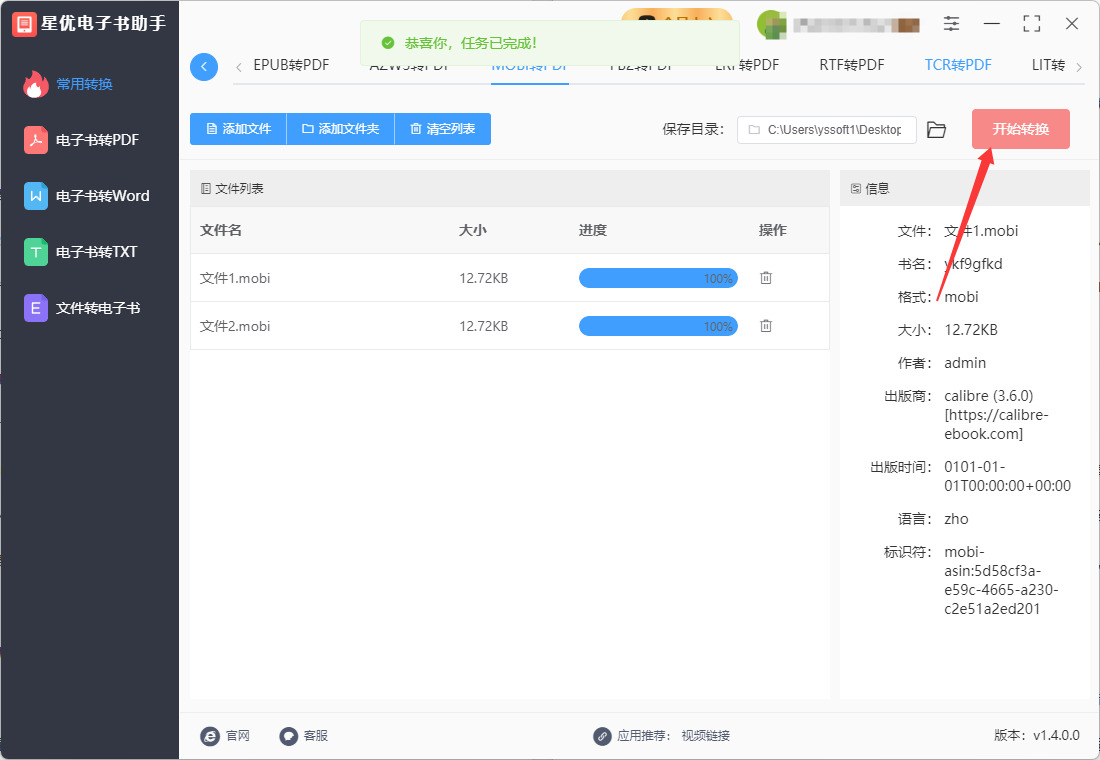
Task: Switch to RTF转PDF tab
Action: (852, 65)
